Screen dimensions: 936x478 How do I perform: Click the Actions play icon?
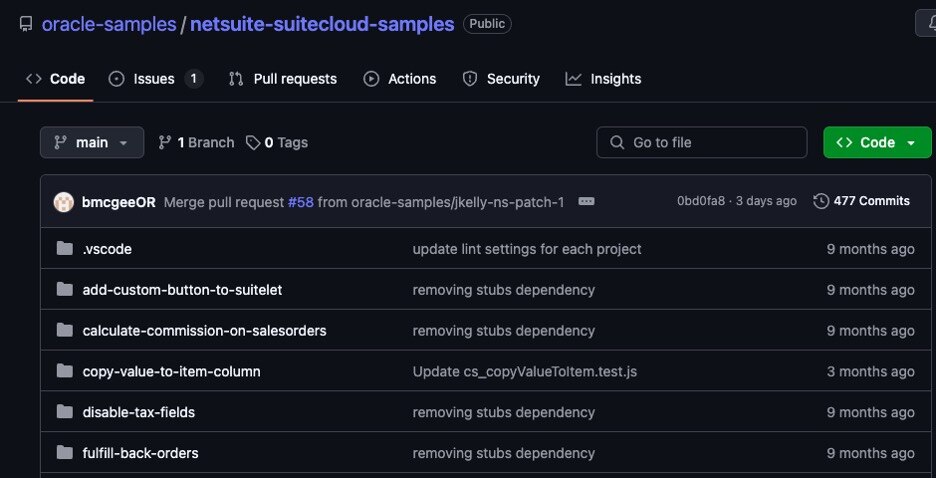(x=371, y=79)
